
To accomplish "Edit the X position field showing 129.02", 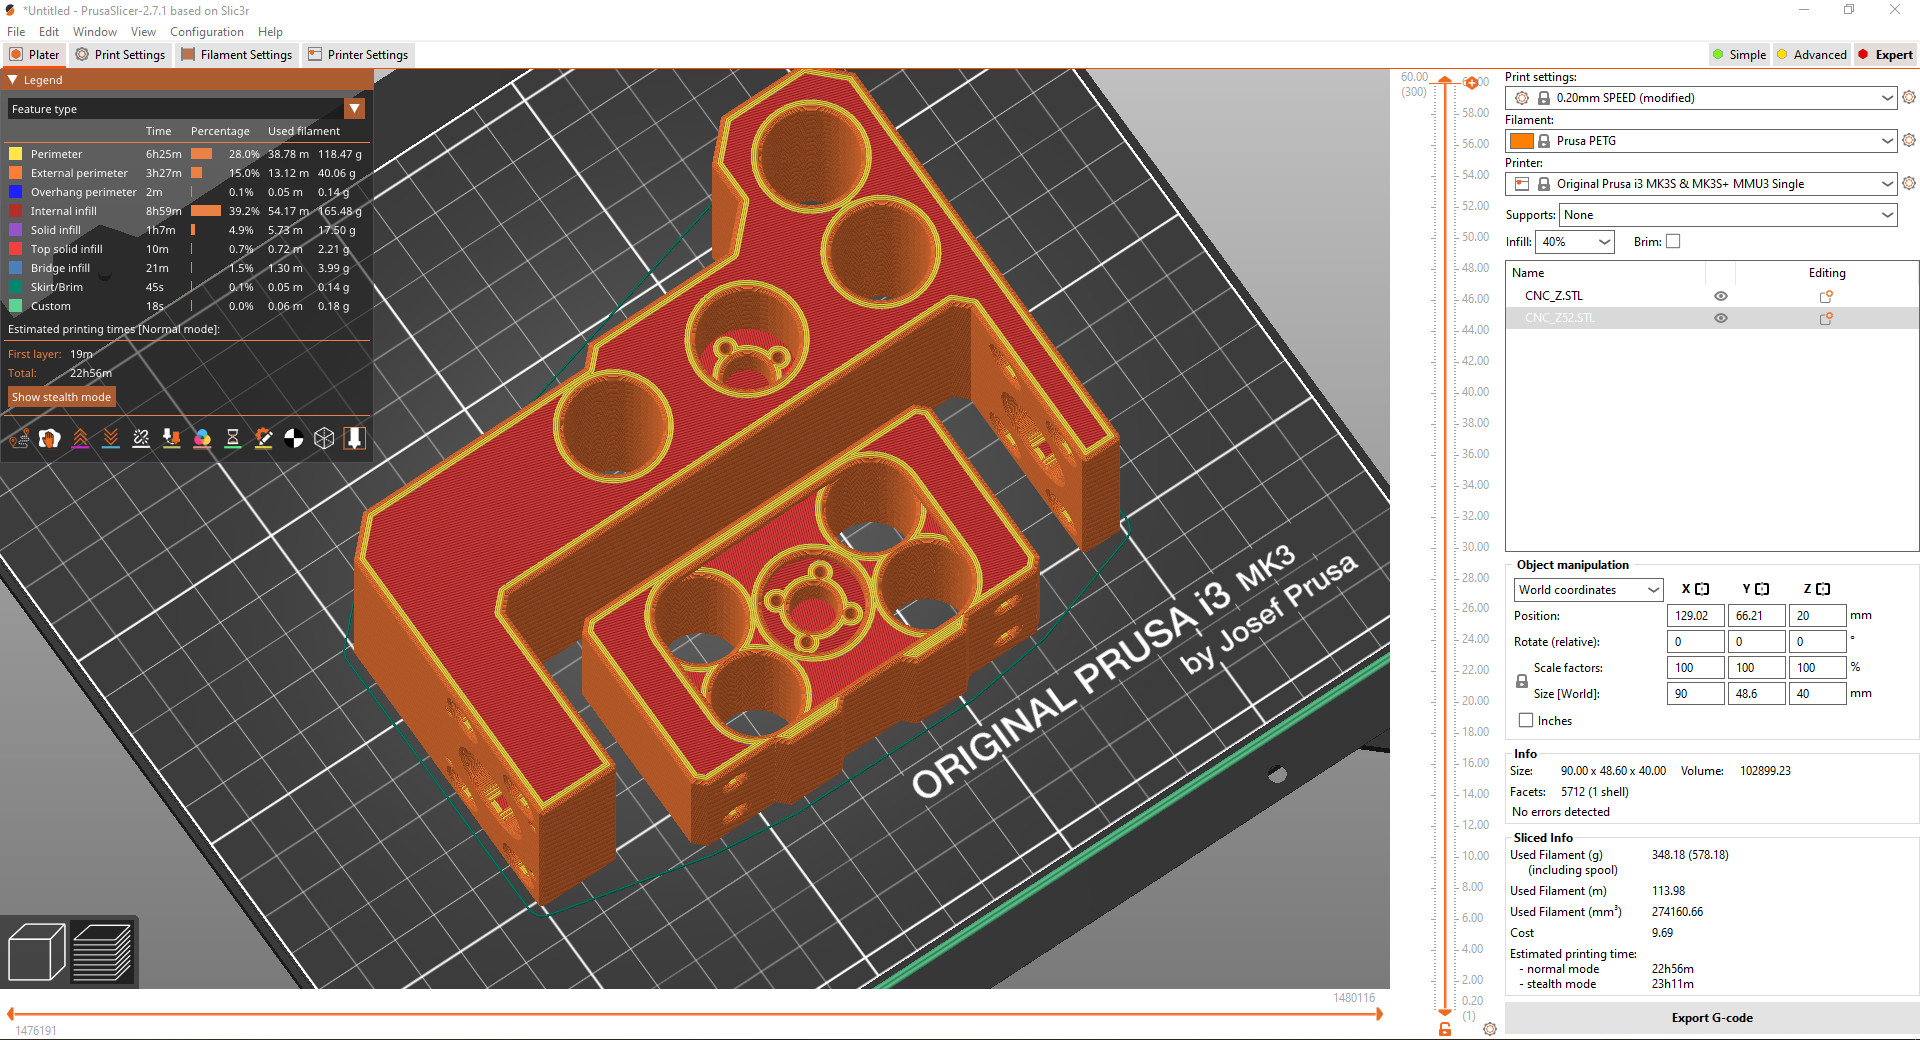I will click(x=1694, y=615).
